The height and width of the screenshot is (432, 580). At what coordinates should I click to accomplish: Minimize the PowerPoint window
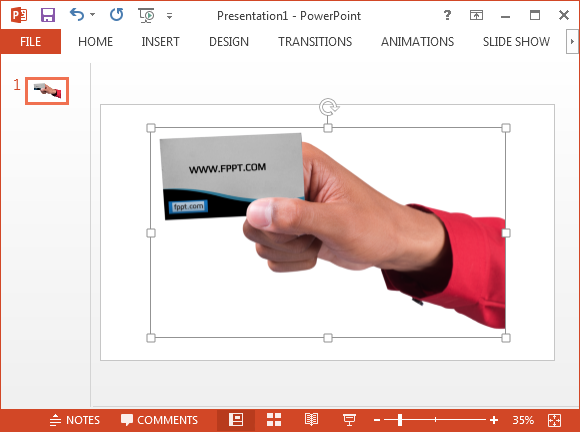pyautogui.click(x=506, y=16)
